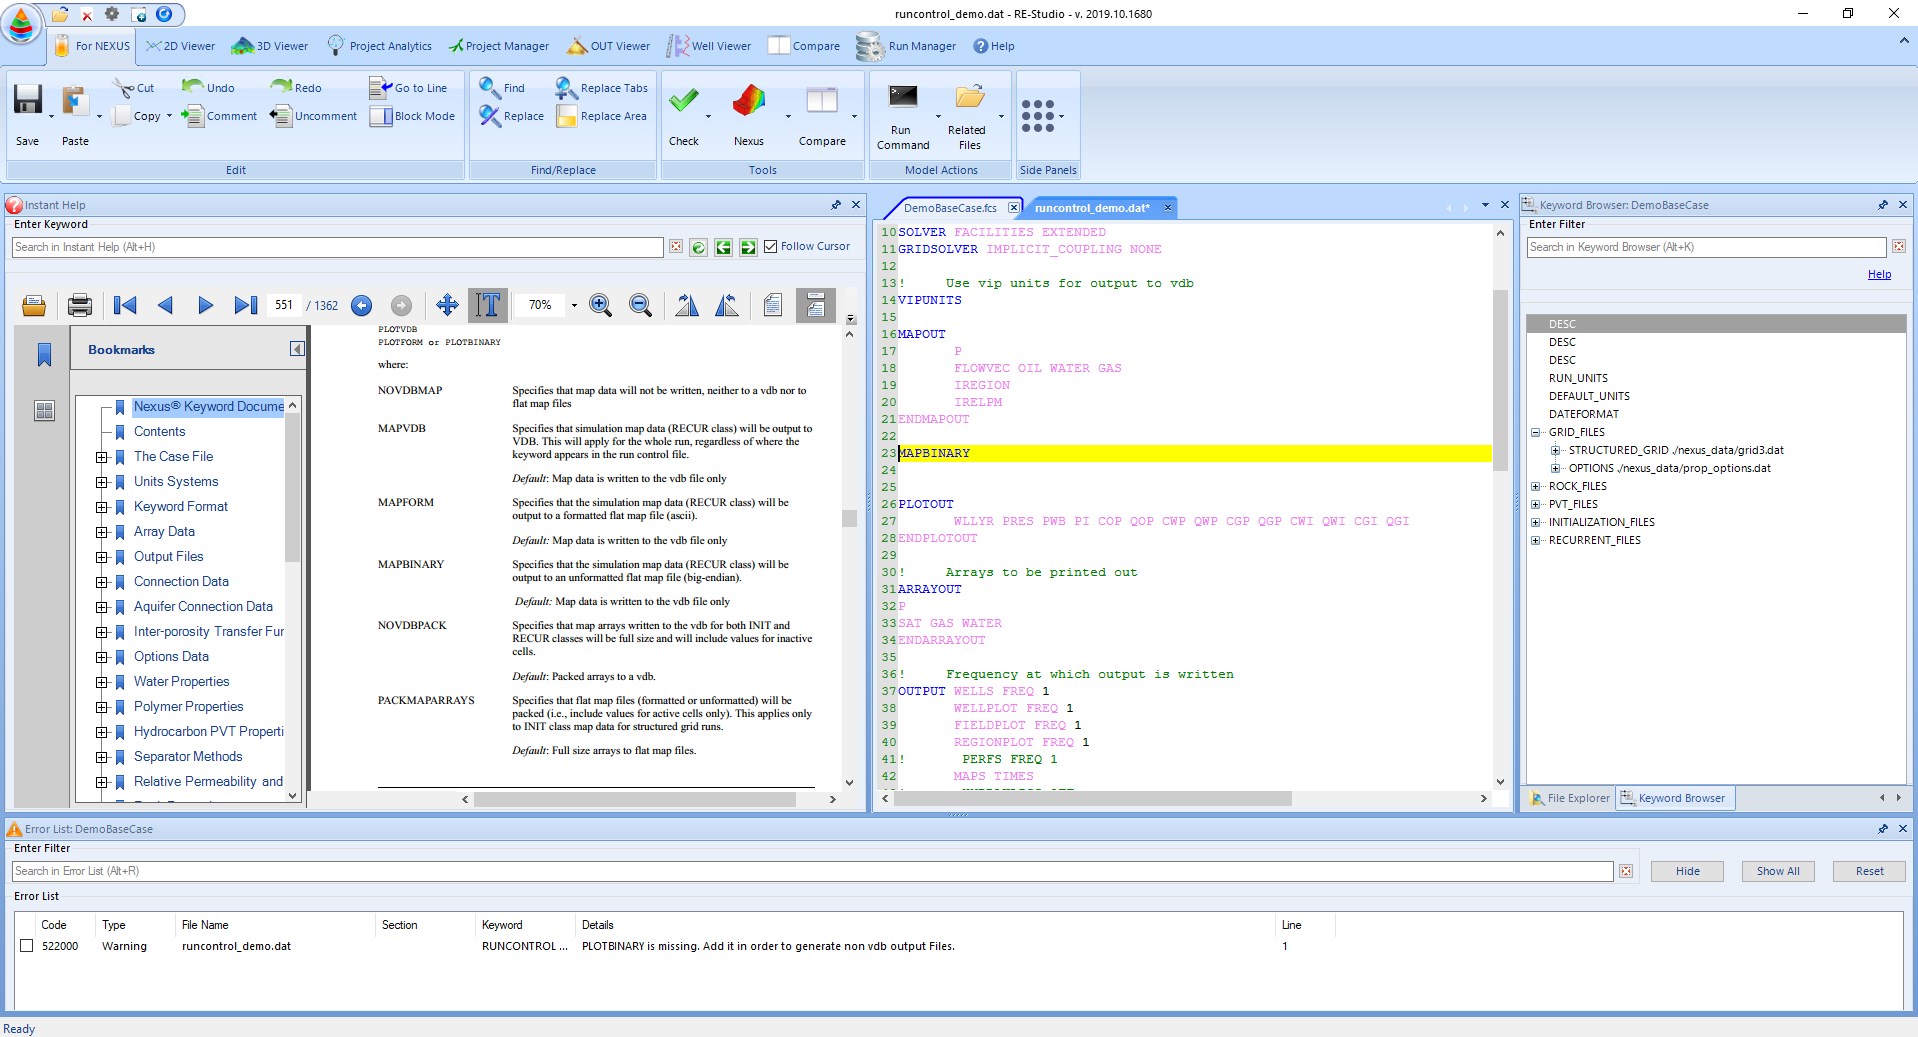Image resolution: width=1918 pixels, height=1037 pixels.
Task: Zoom out of the help document
Action: (641, 305)
